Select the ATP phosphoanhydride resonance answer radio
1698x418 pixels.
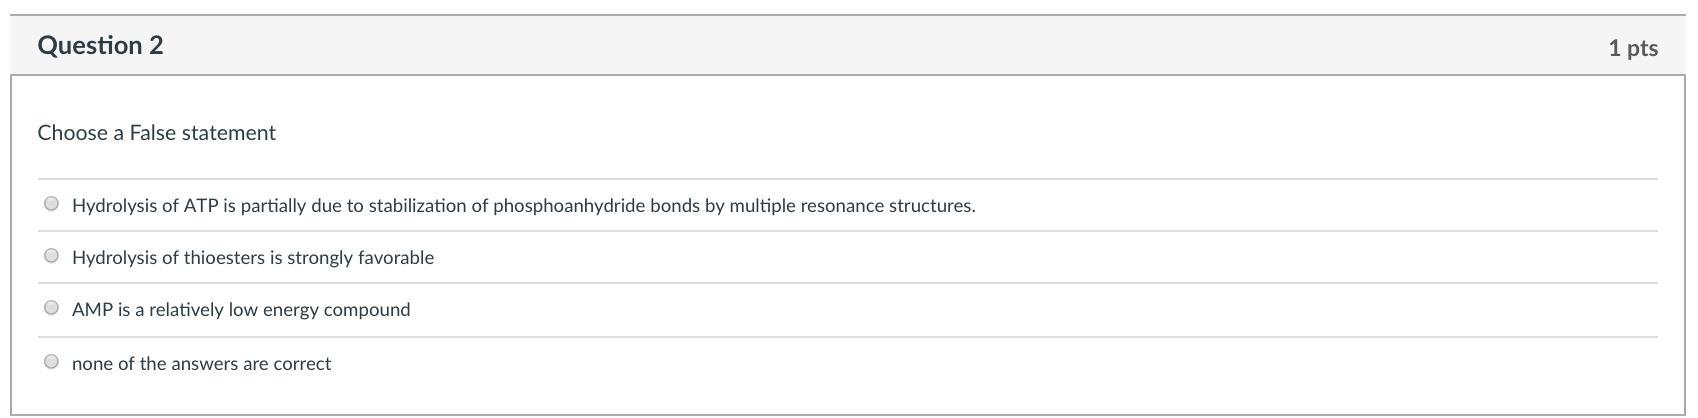click(52, 204)
